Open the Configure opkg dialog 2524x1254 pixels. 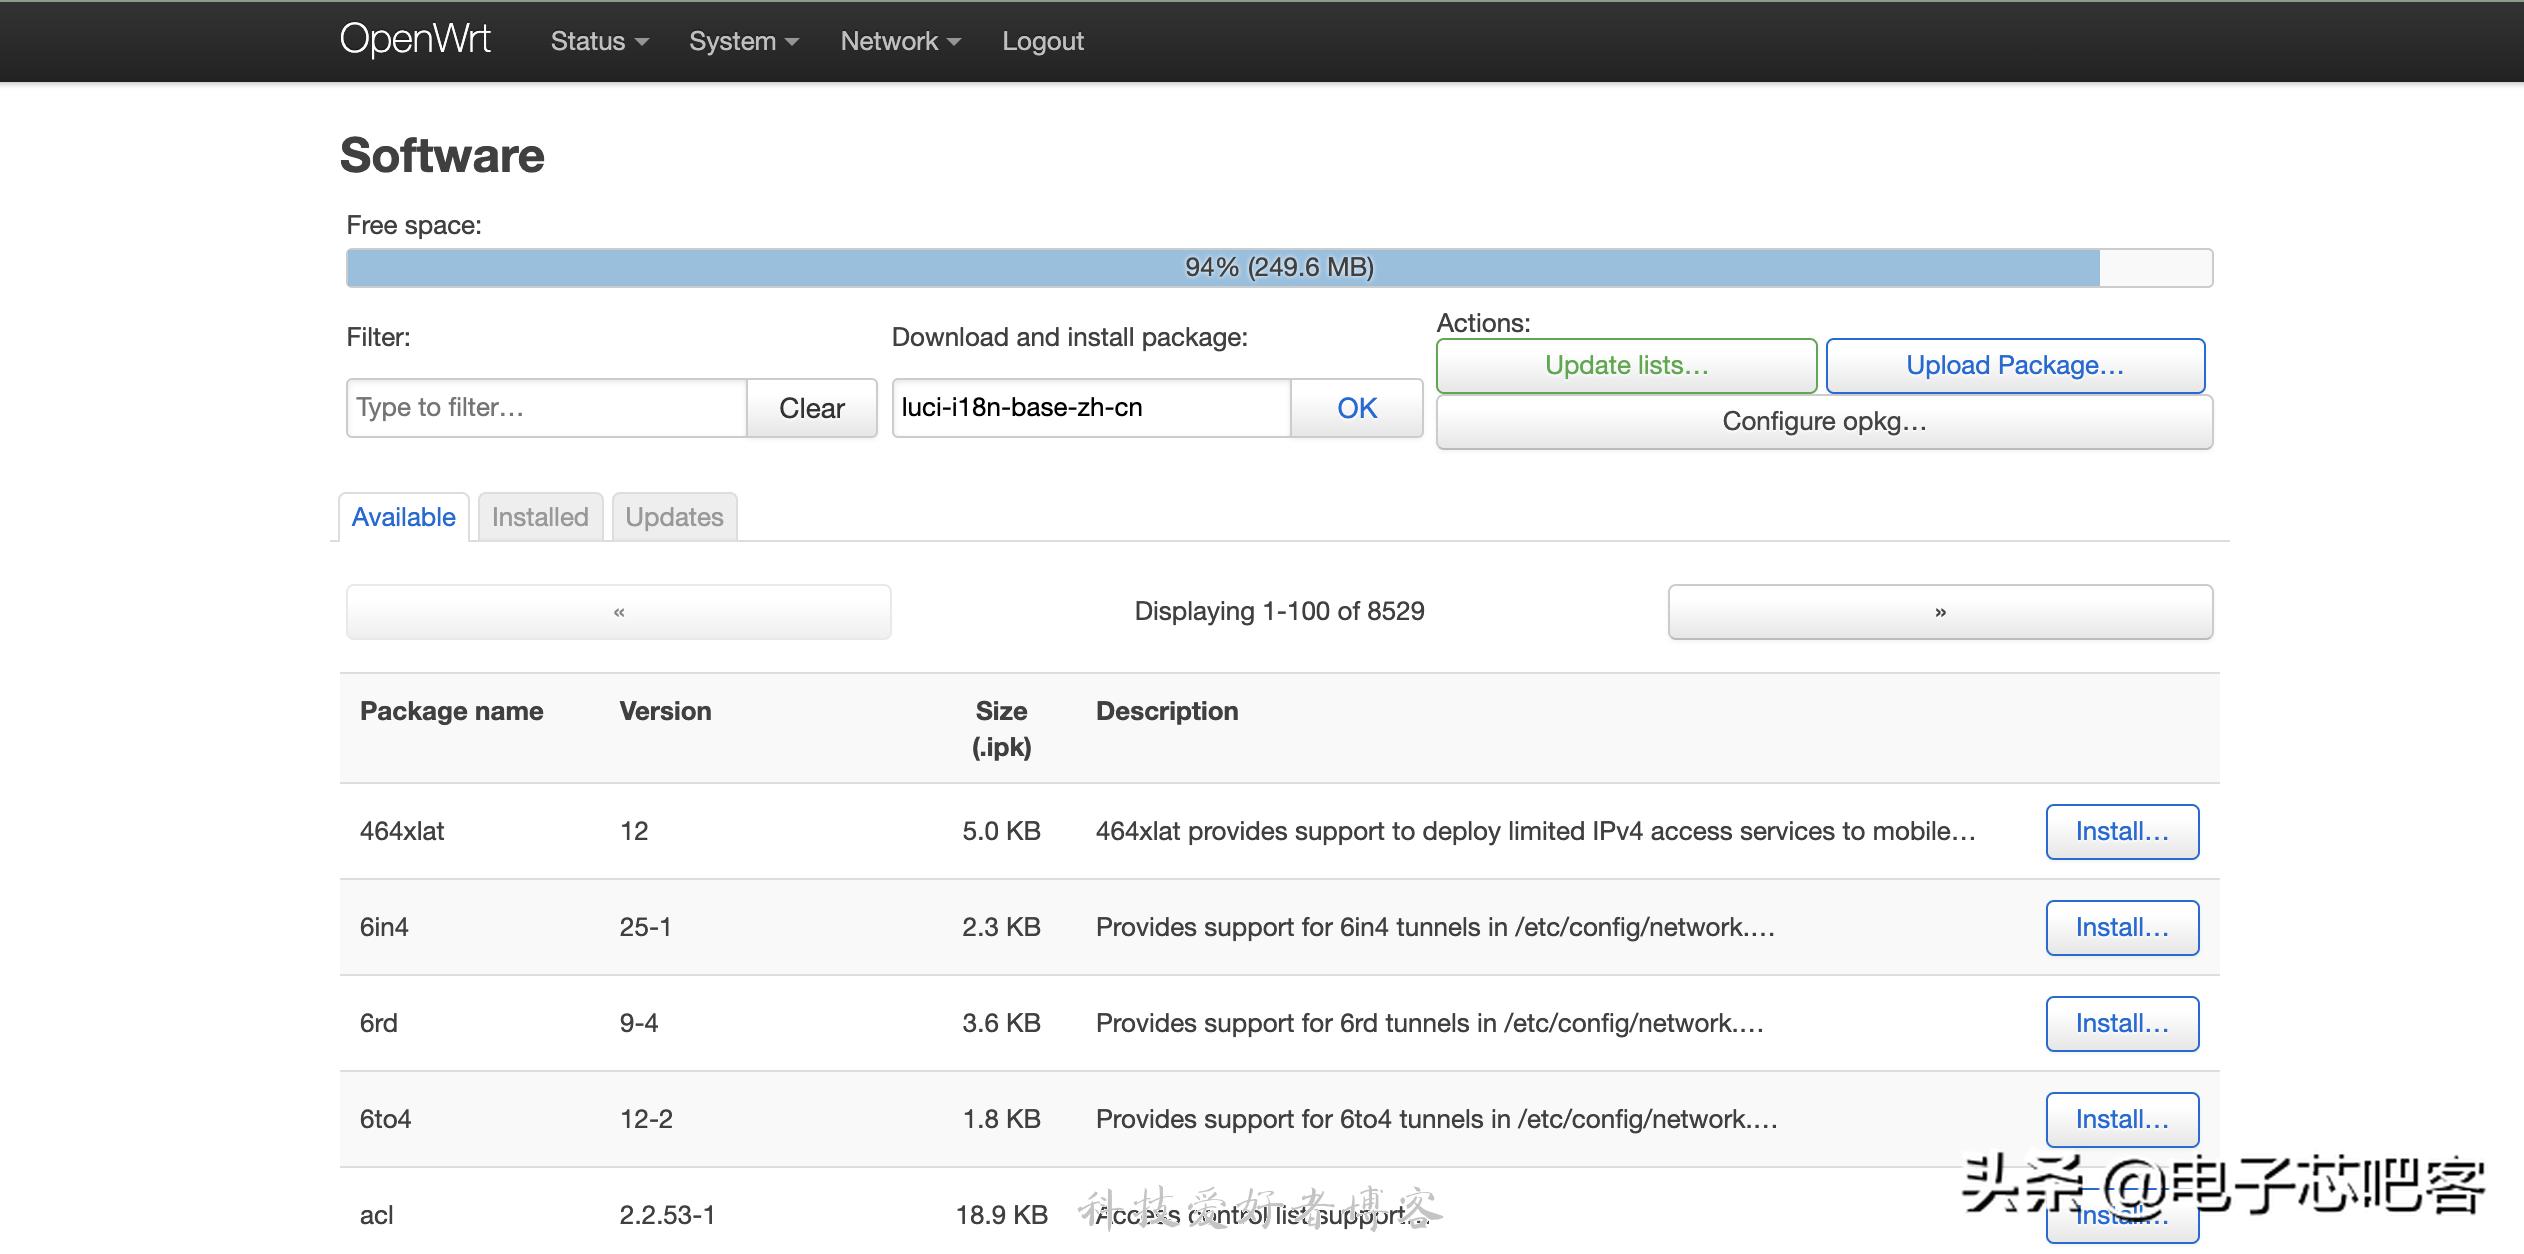1823,422
